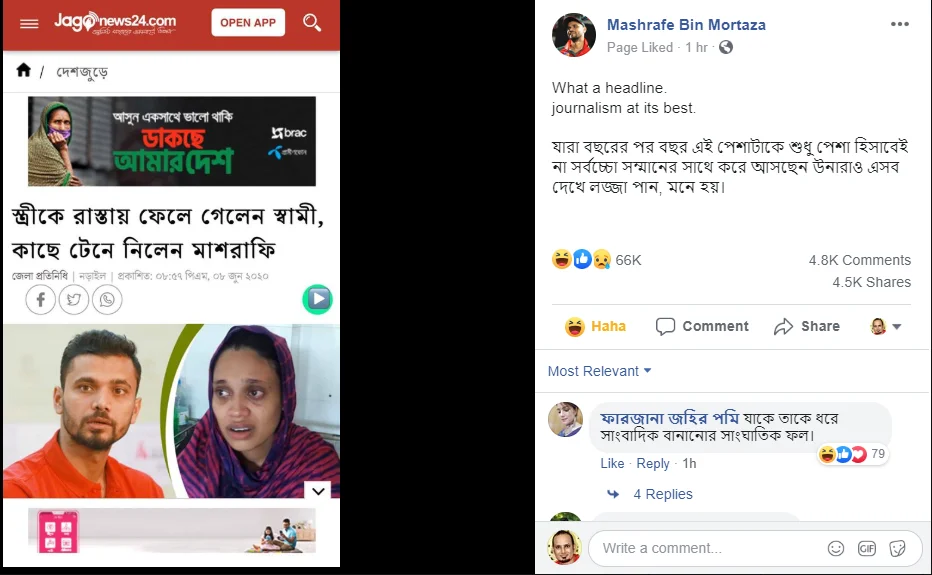Focus the Write a comment field
Screen dimensions: 932x575
(707, 548)
